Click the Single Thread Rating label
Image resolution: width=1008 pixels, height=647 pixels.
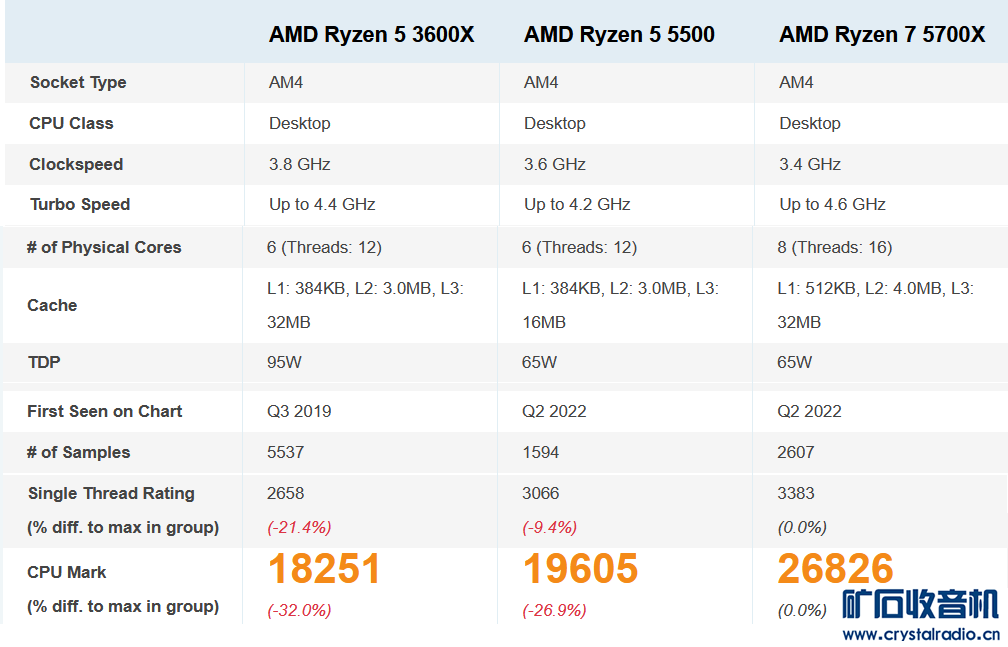111,494
